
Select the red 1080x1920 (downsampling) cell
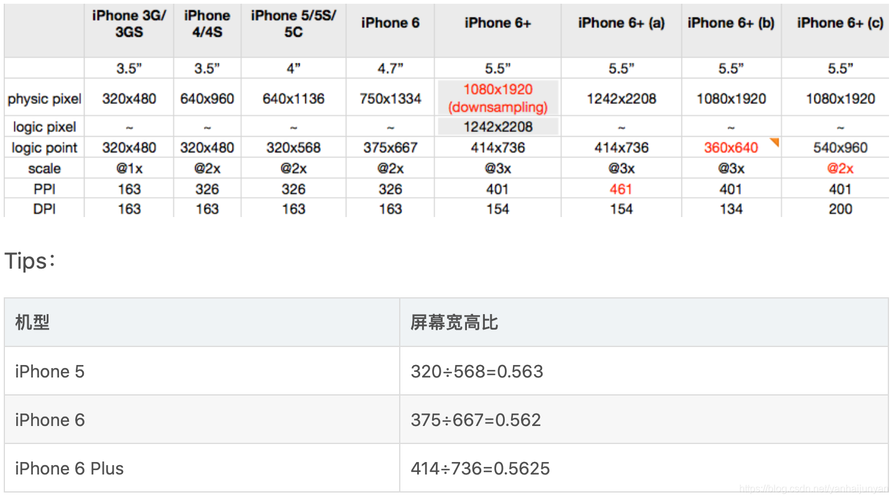pos(497,98)
